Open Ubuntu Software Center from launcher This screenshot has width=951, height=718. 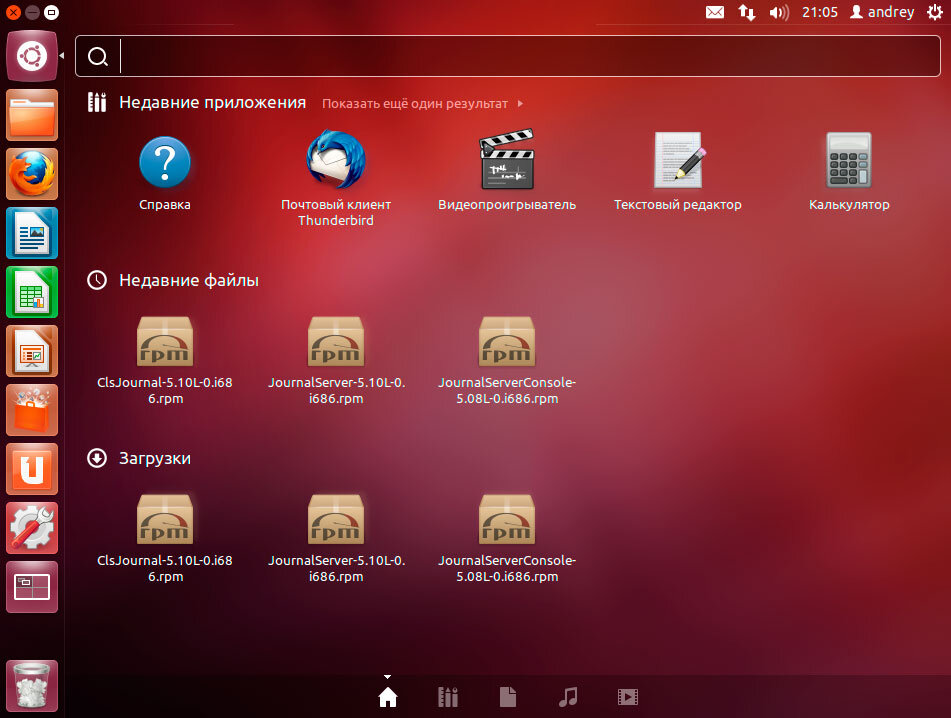click(32, 410)
